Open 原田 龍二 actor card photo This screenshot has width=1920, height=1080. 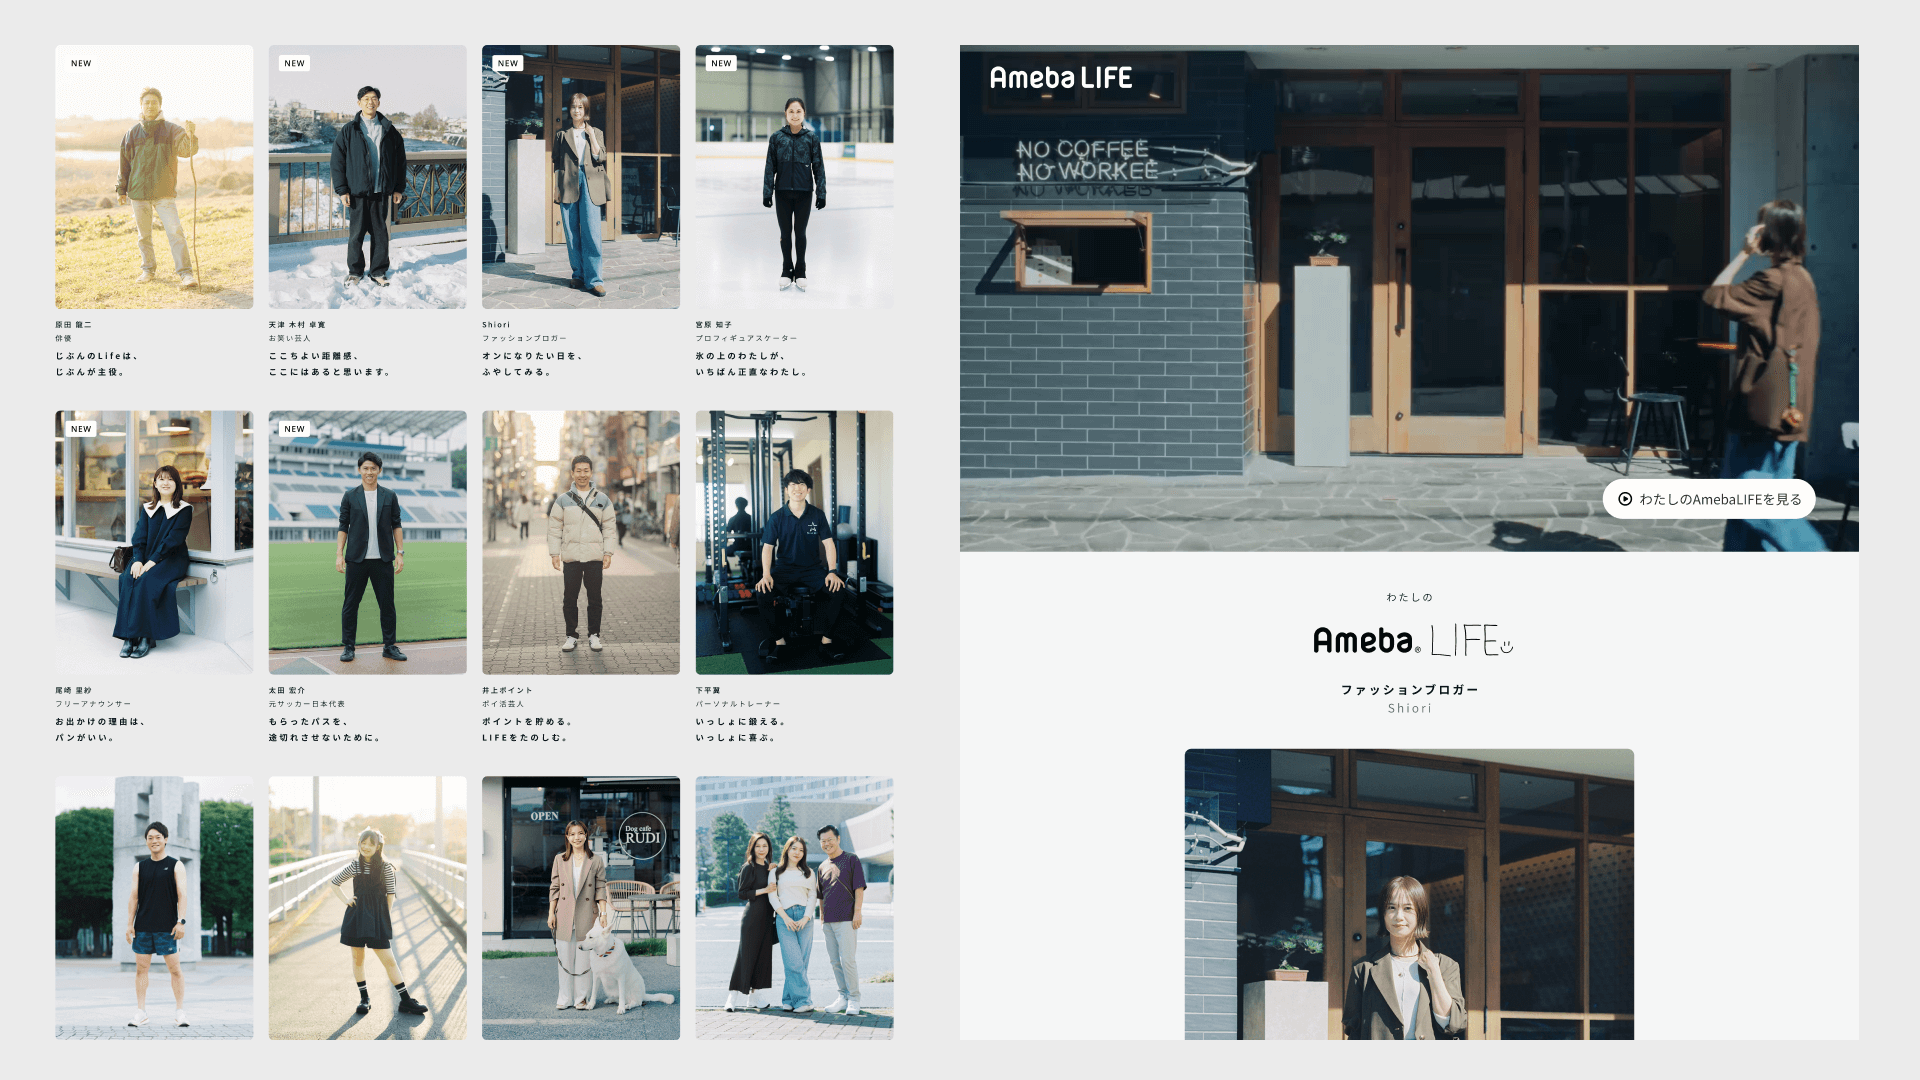click(154, 177)
